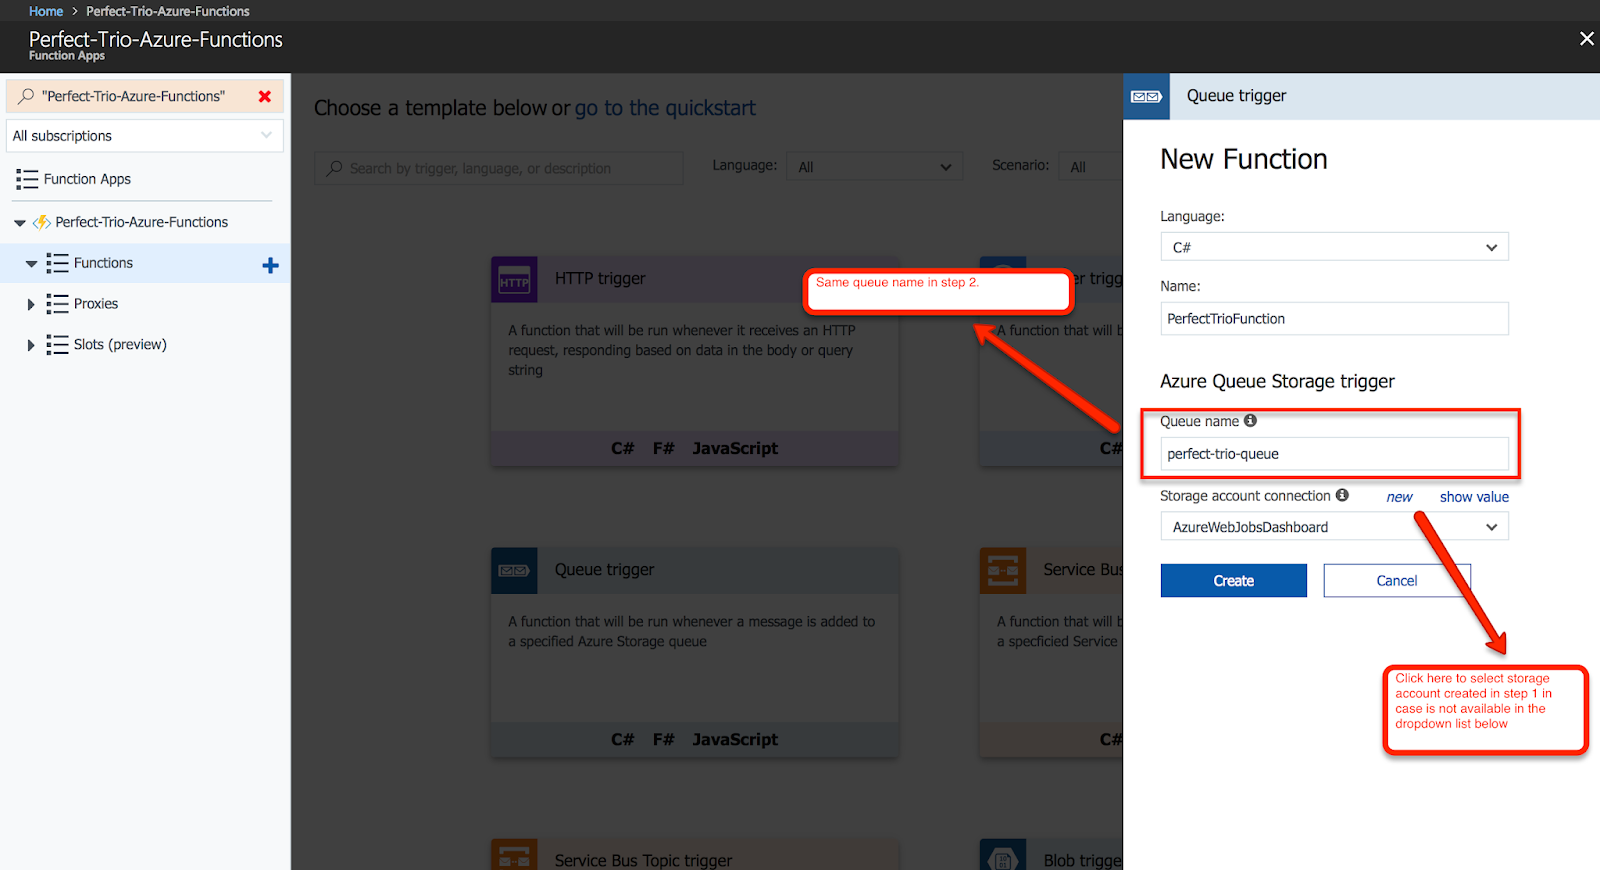Select JavaScript on HTTP trigger card
Viewport: 1600px width, 870px height.
tap(735, 448)
